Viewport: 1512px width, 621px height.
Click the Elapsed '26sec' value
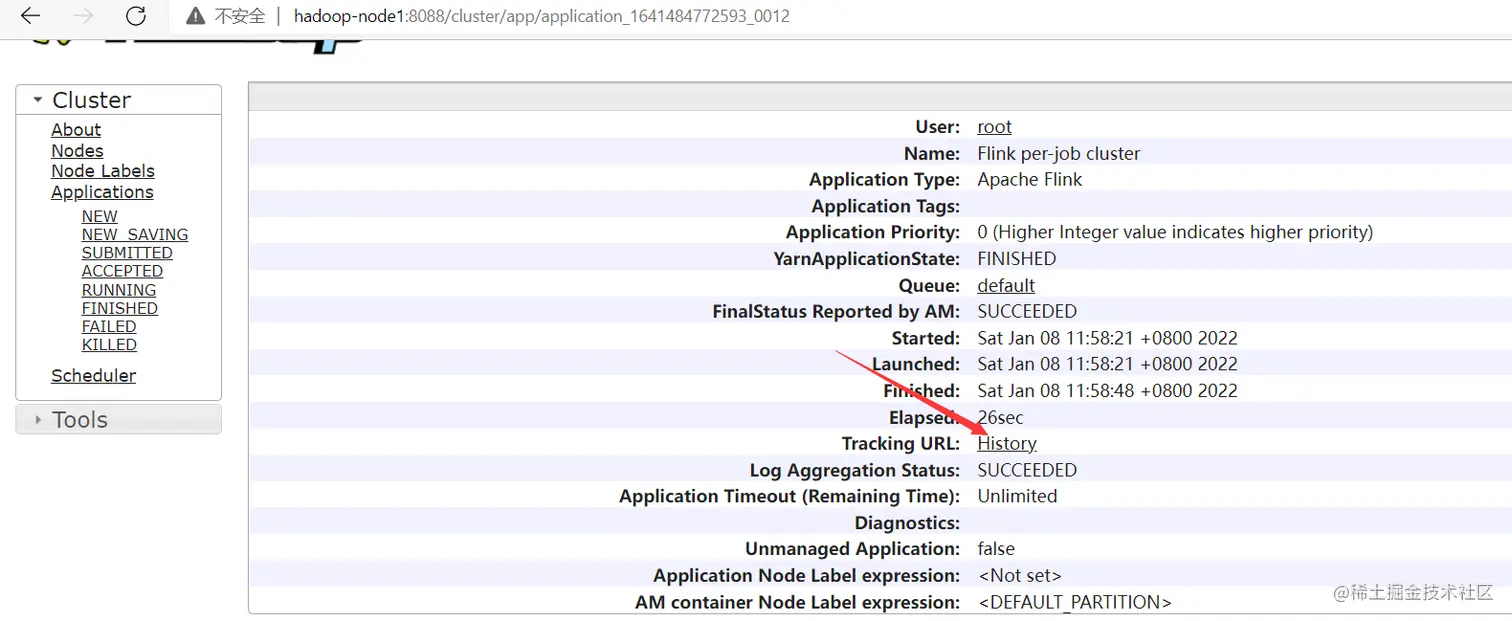[1000, 417]
